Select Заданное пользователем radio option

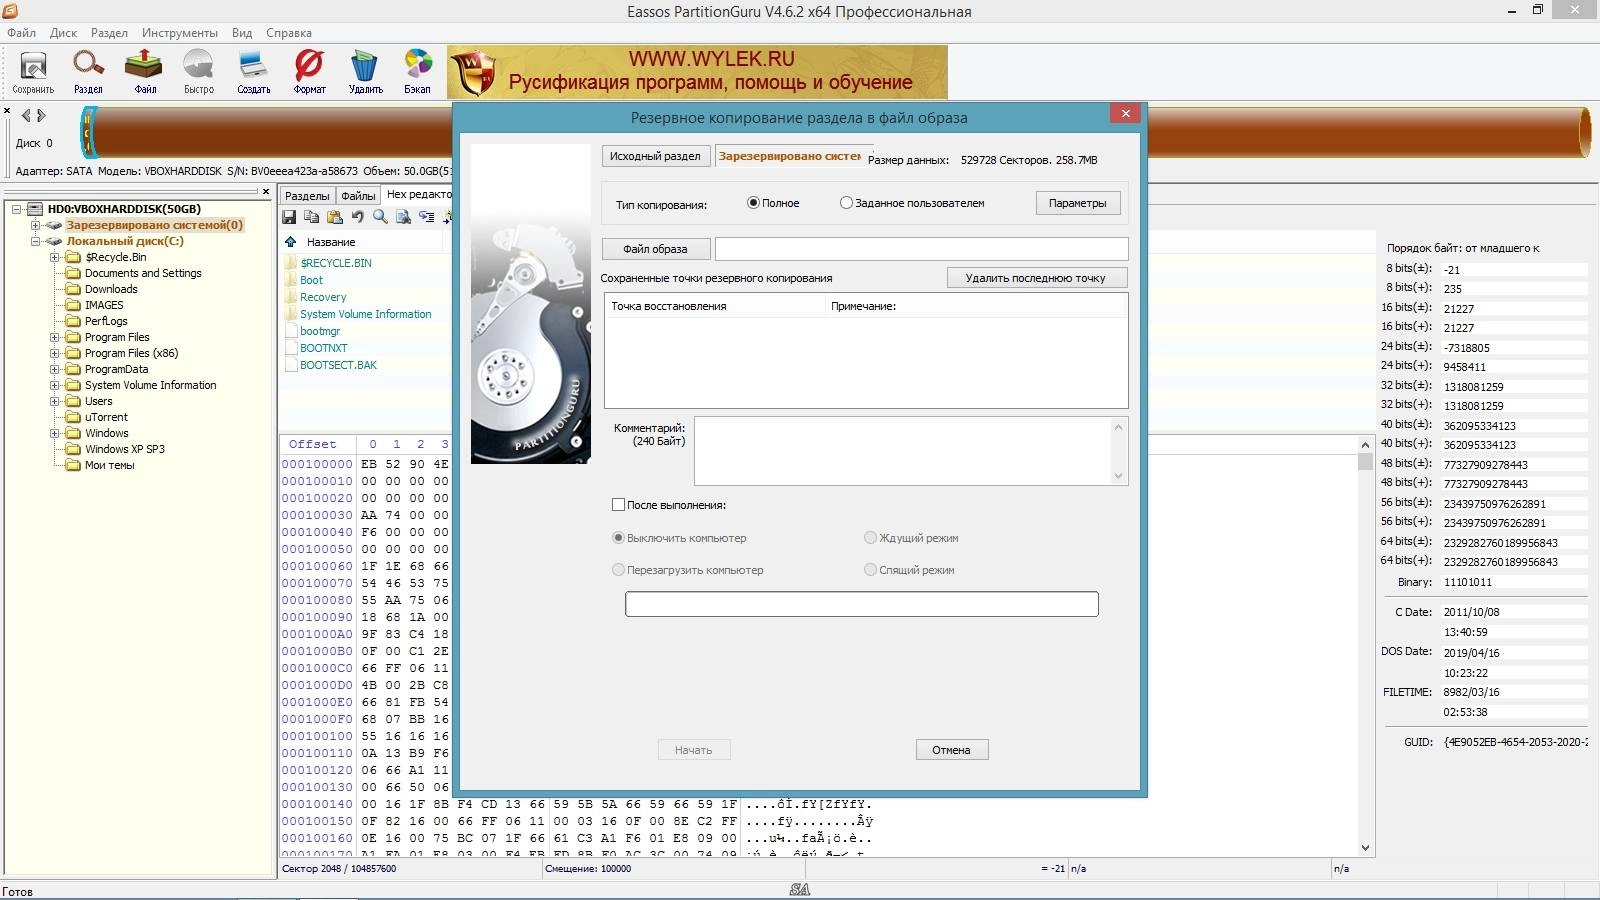coord(846,203)
